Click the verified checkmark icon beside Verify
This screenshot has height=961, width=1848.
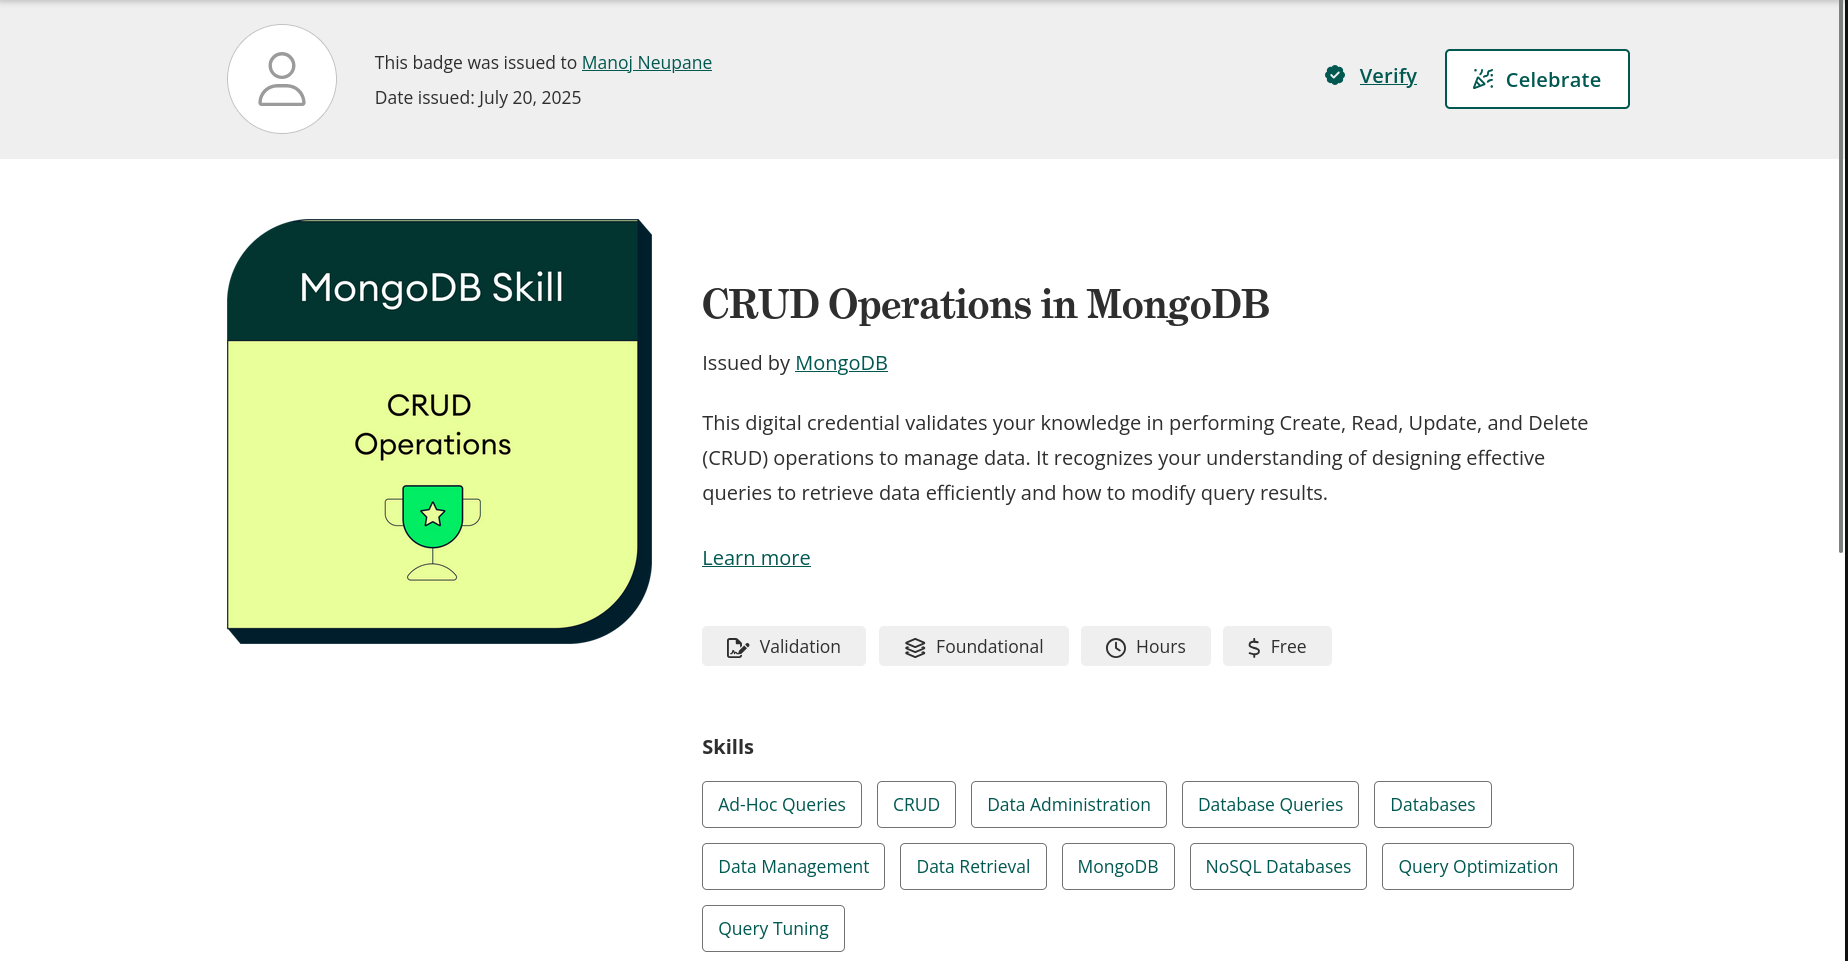1334,75
